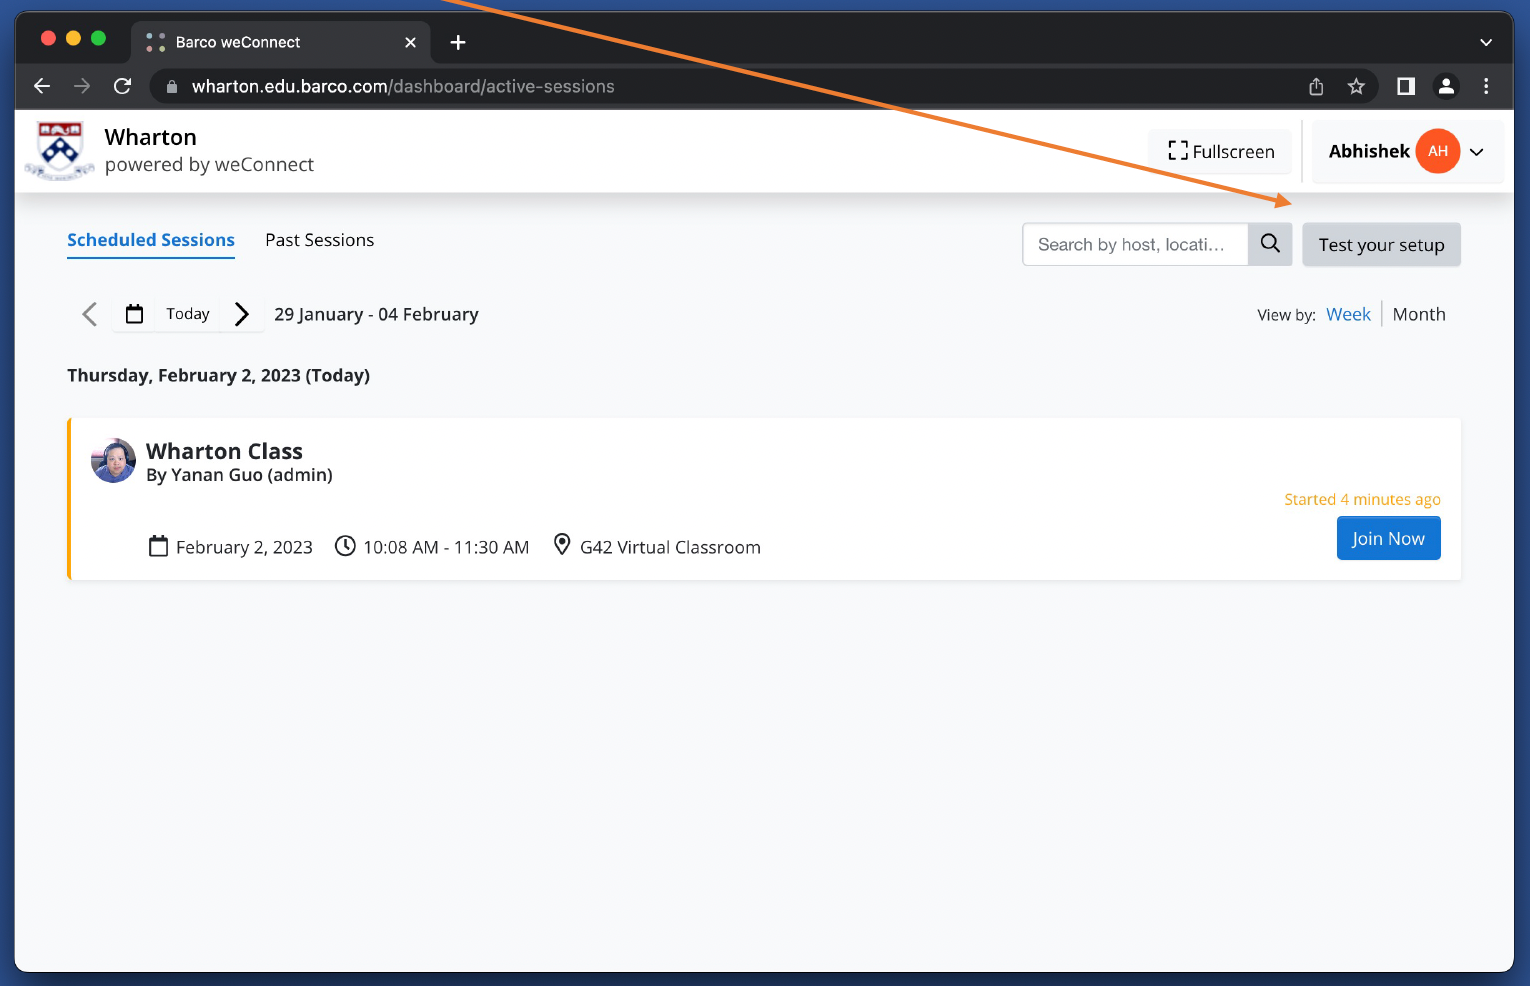Click Yanan Guo's profile photo
This screenshot has height=986, width=1530.
pos(113,460)
